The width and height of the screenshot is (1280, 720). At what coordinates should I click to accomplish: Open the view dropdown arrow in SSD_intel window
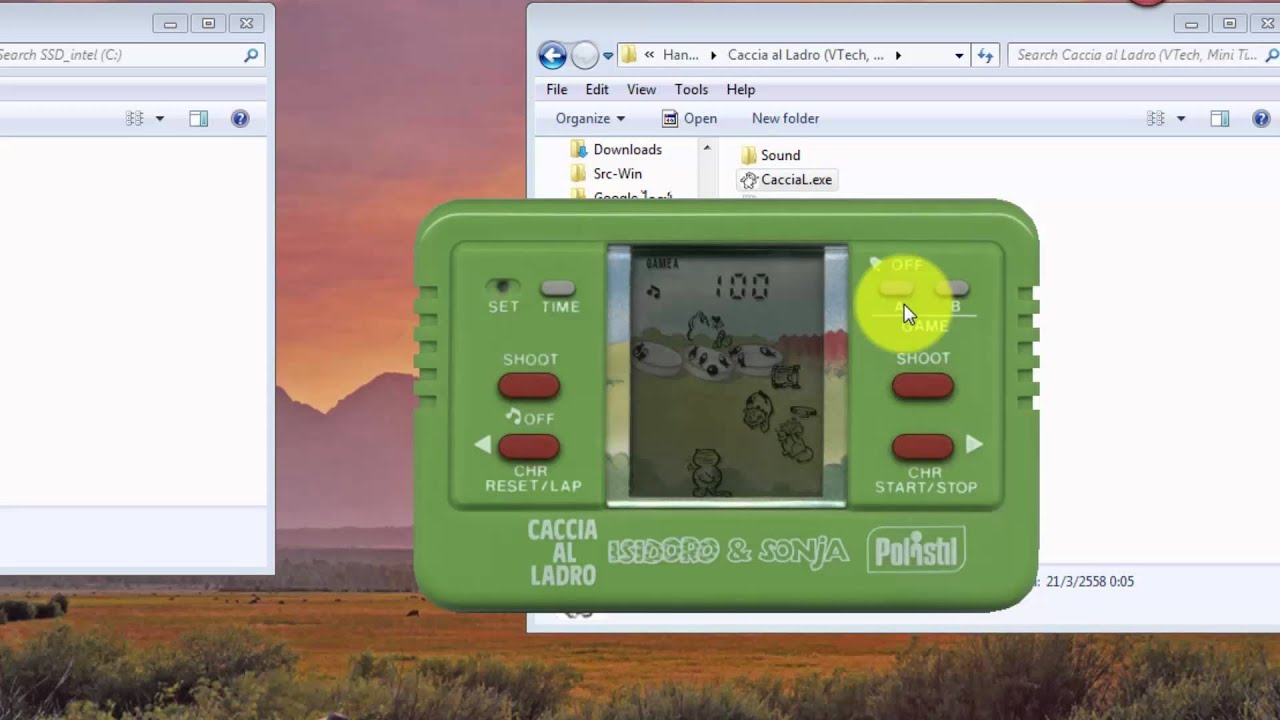160,118
